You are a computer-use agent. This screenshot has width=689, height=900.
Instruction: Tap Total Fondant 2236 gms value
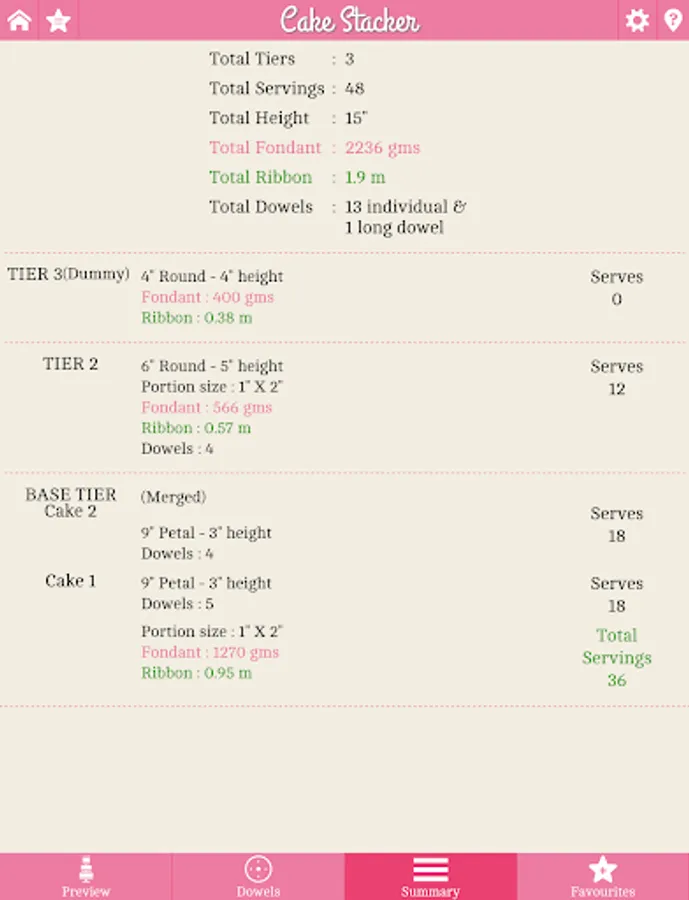(382, 148)
